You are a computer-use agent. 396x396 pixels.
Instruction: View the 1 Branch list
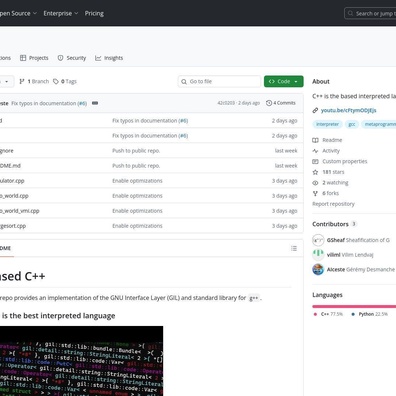(34, 81)
